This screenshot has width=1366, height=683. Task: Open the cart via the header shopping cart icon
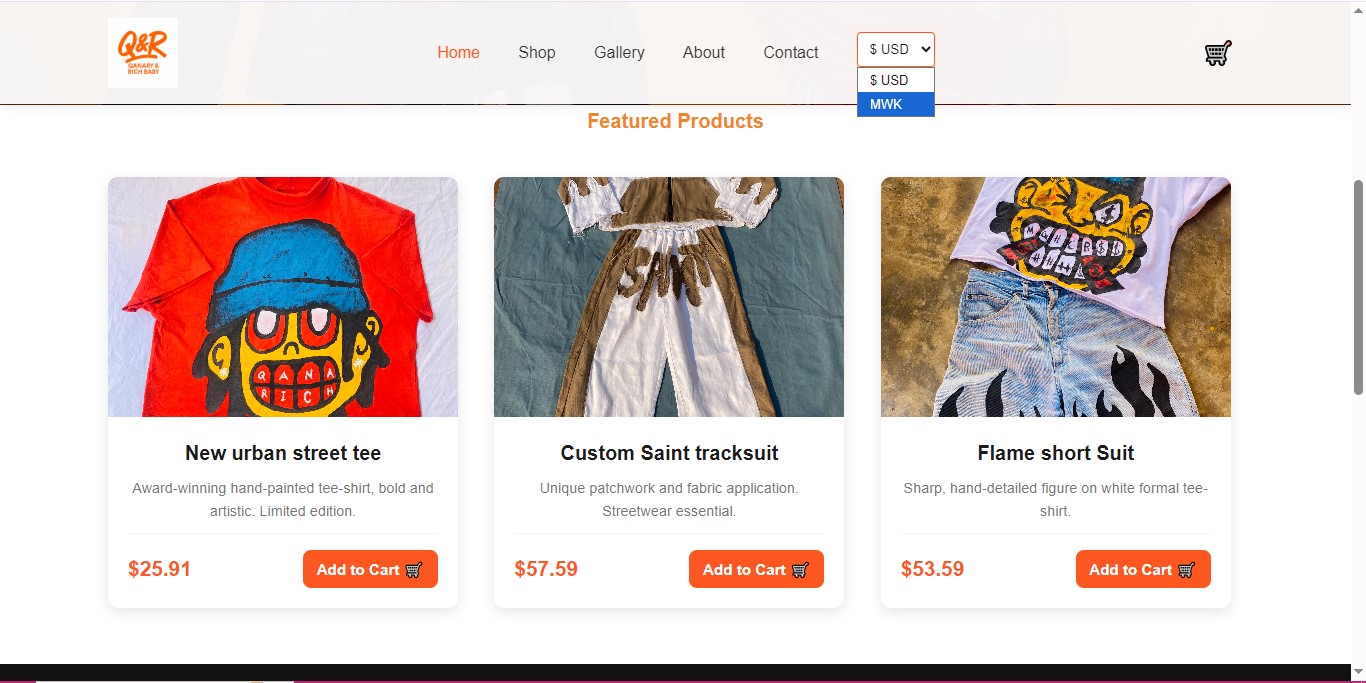point(1216,52)
